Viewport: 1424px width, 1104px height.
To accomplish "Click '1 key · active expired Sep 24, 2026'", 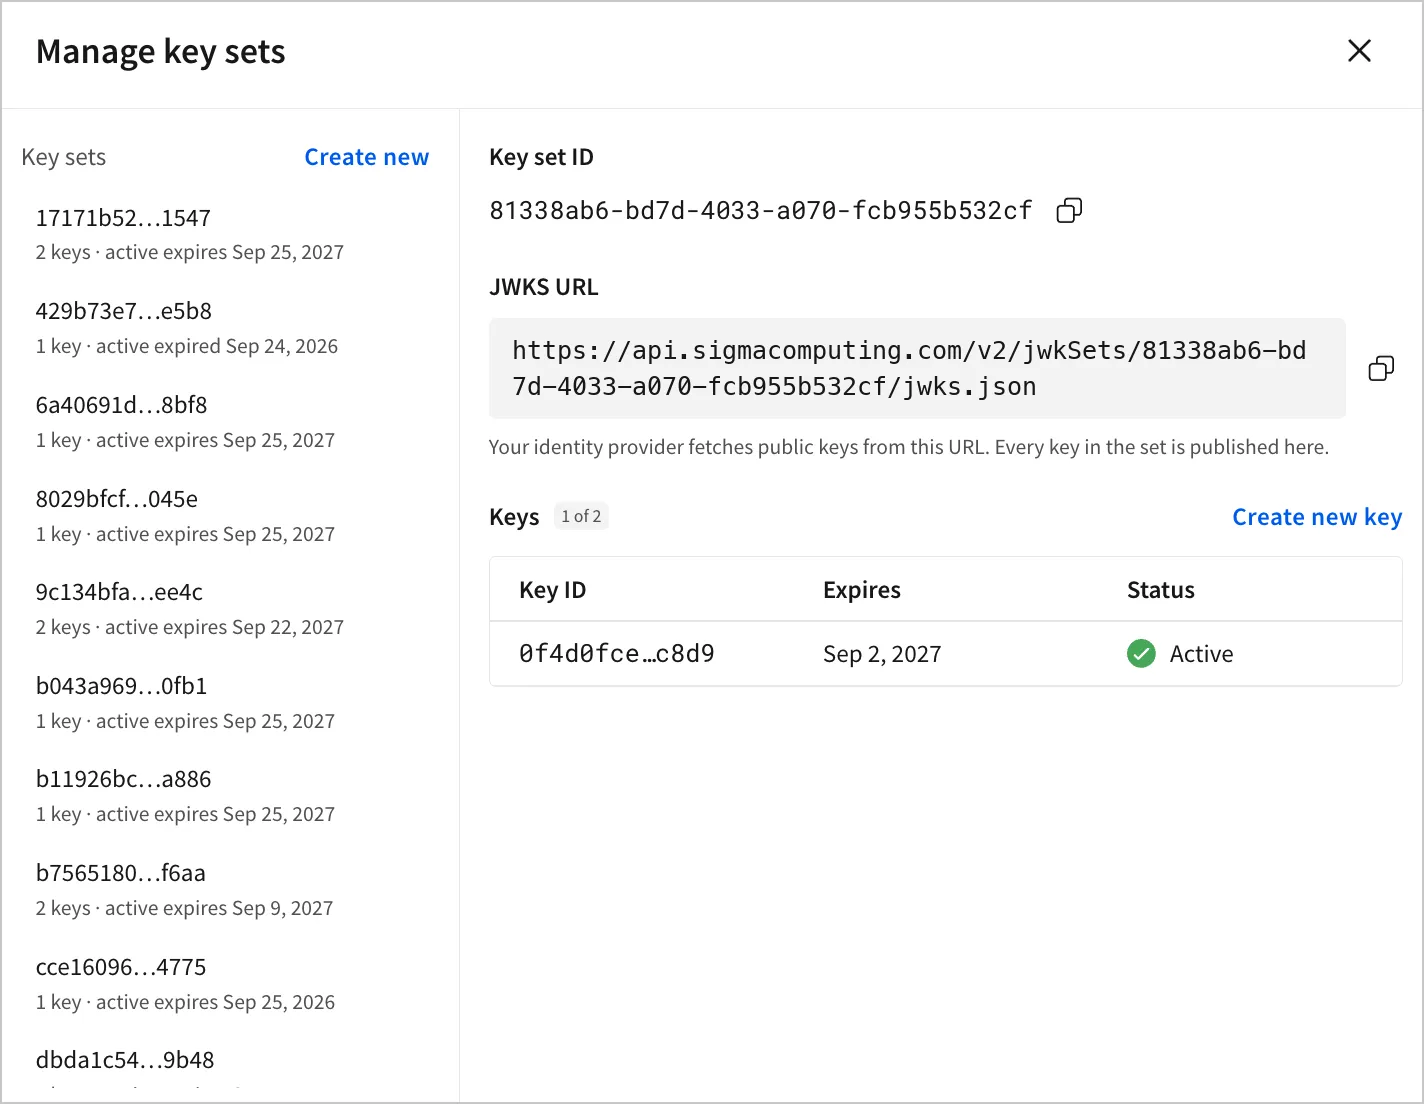I will coord(187,346).
